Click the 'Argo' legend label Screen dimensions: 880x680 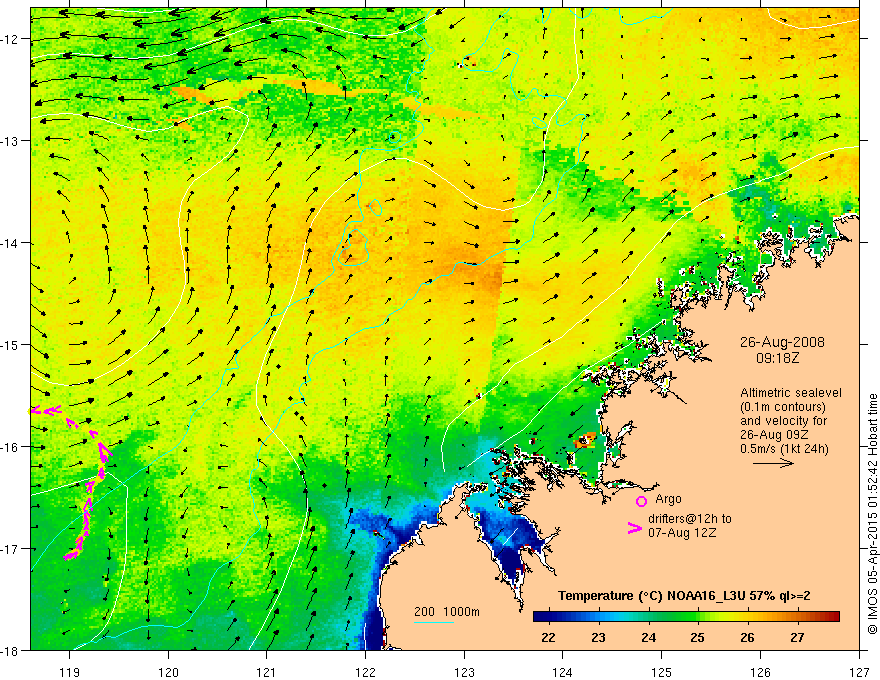click(668, 499)
